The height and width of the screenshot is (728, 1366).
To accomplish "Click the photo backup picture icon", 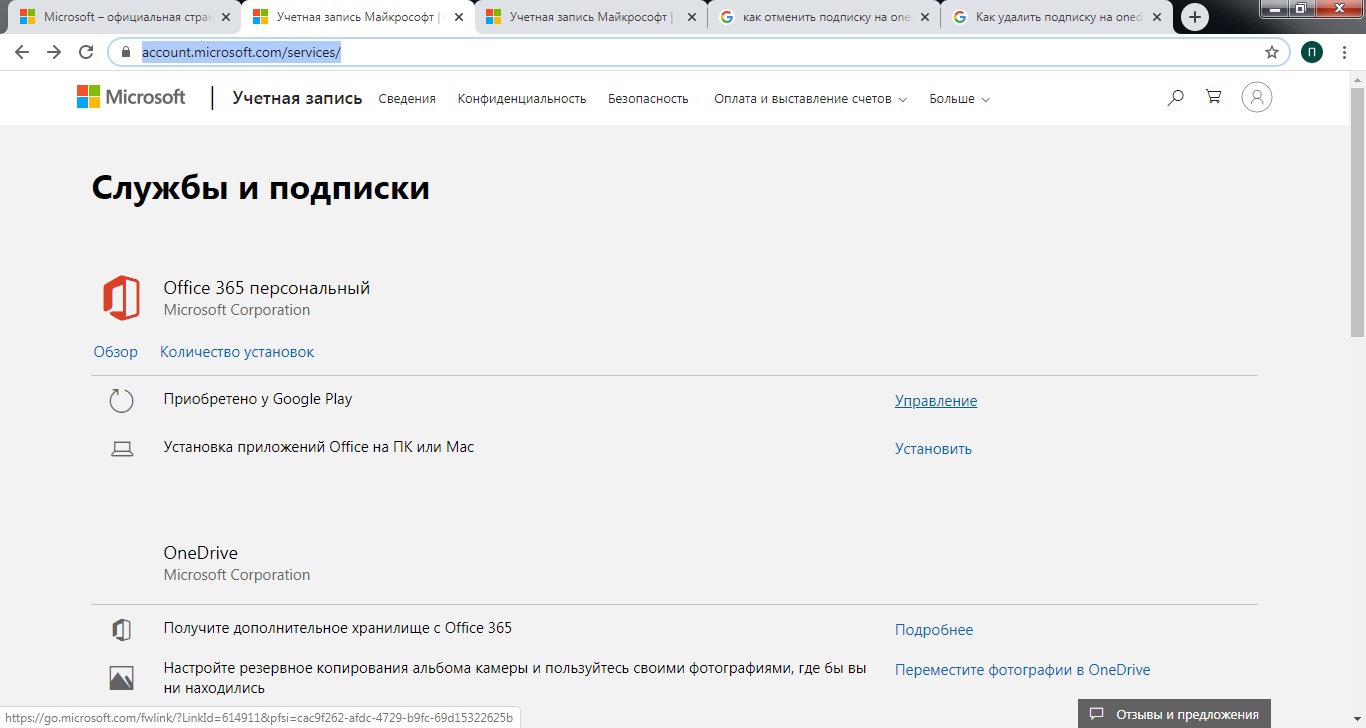I will (x=121, y=678).
